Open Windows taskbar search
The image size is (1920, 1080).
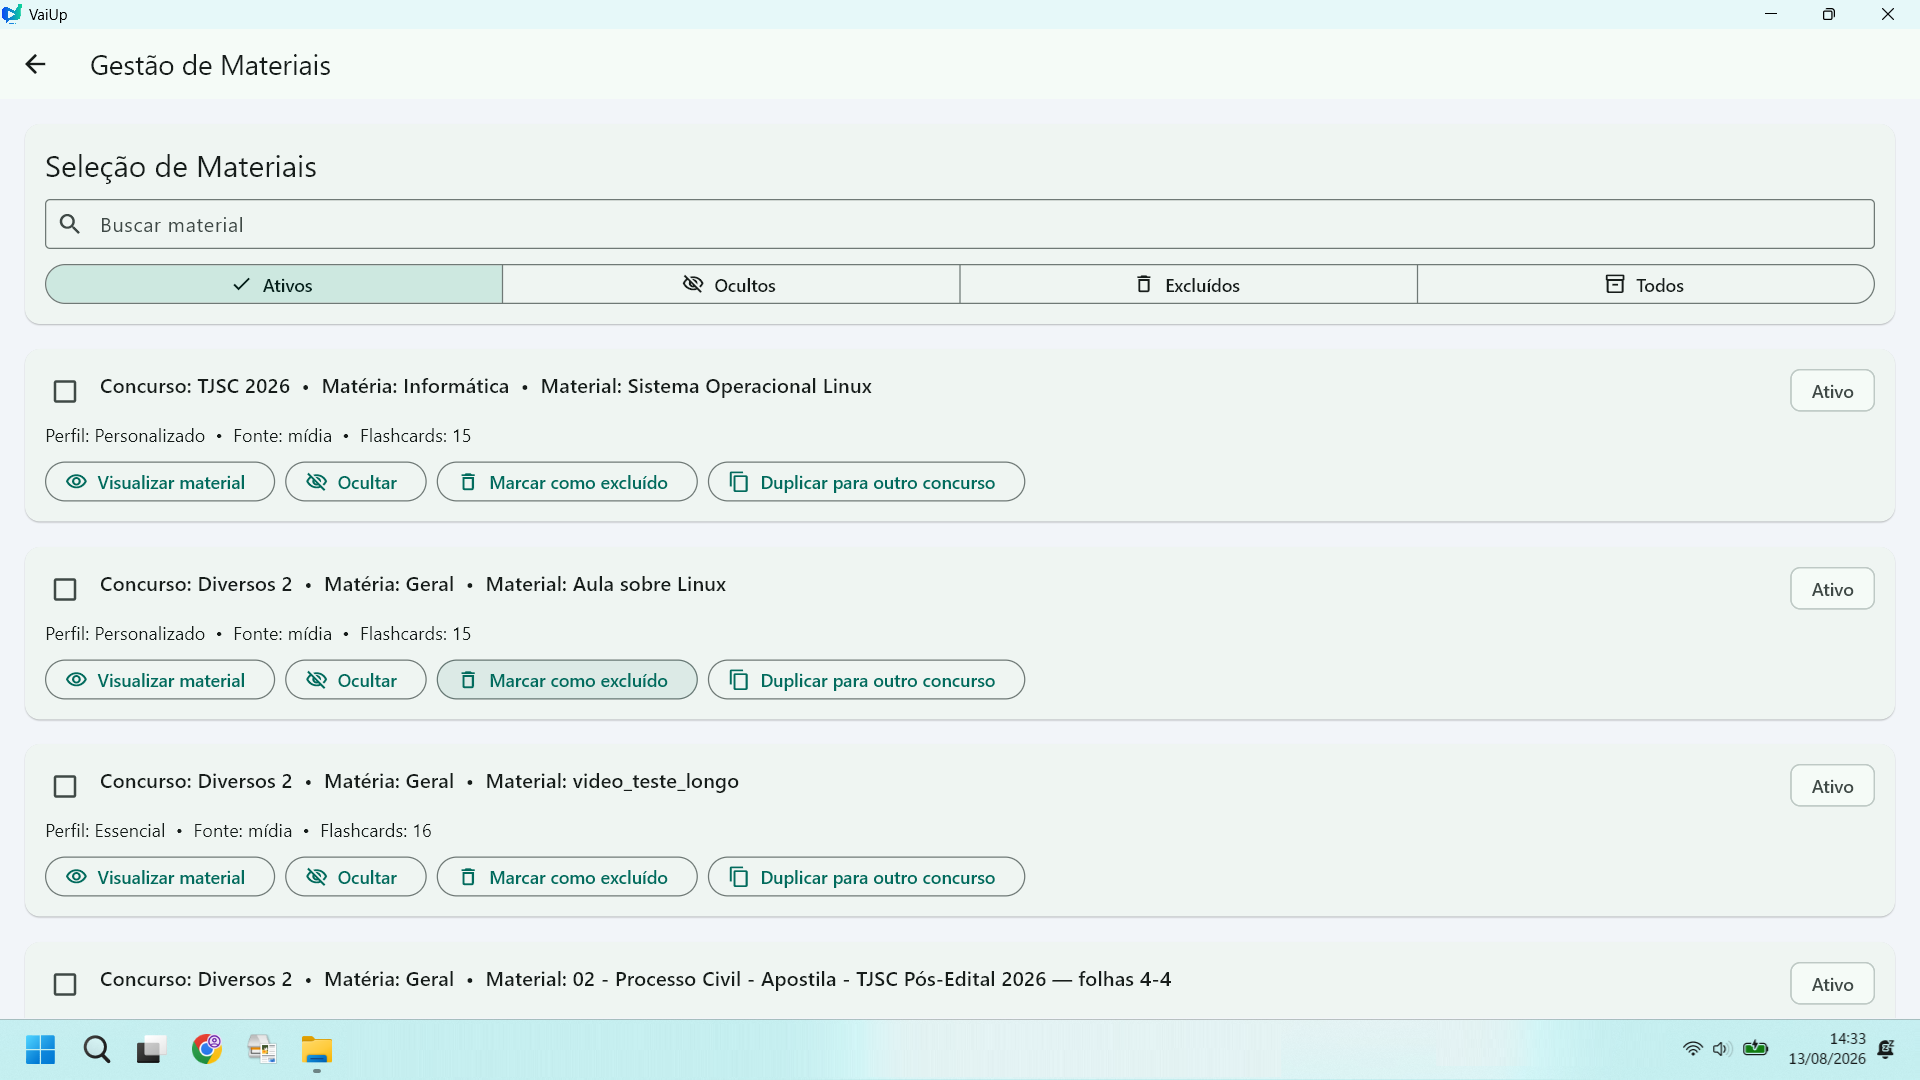(97, 1050)
